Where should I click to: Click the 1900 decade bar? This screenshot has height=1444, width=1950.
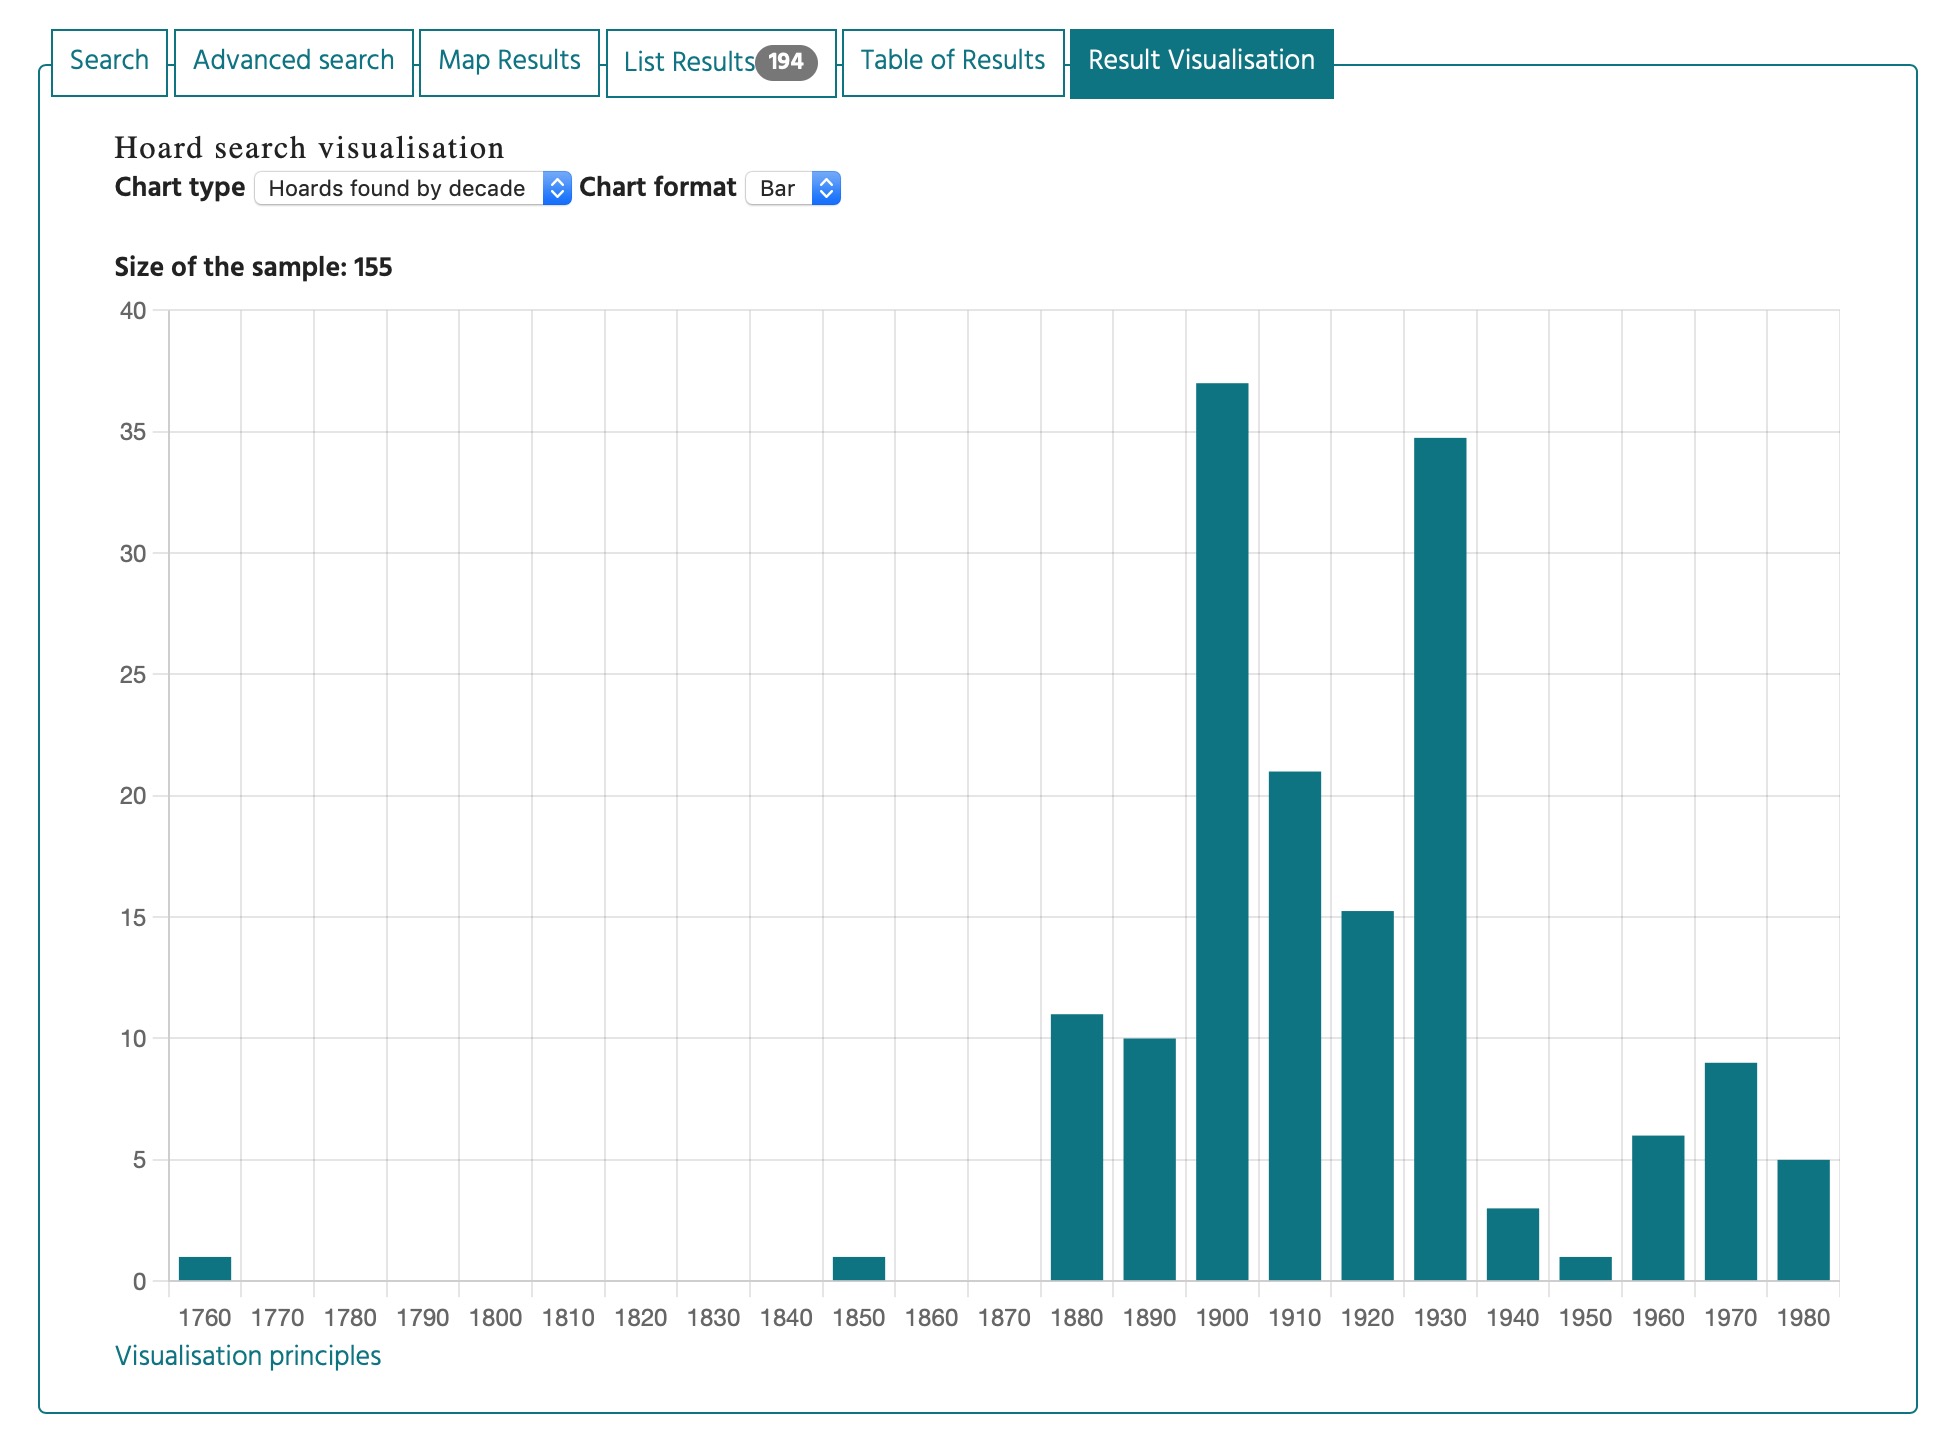(1222, 830)
